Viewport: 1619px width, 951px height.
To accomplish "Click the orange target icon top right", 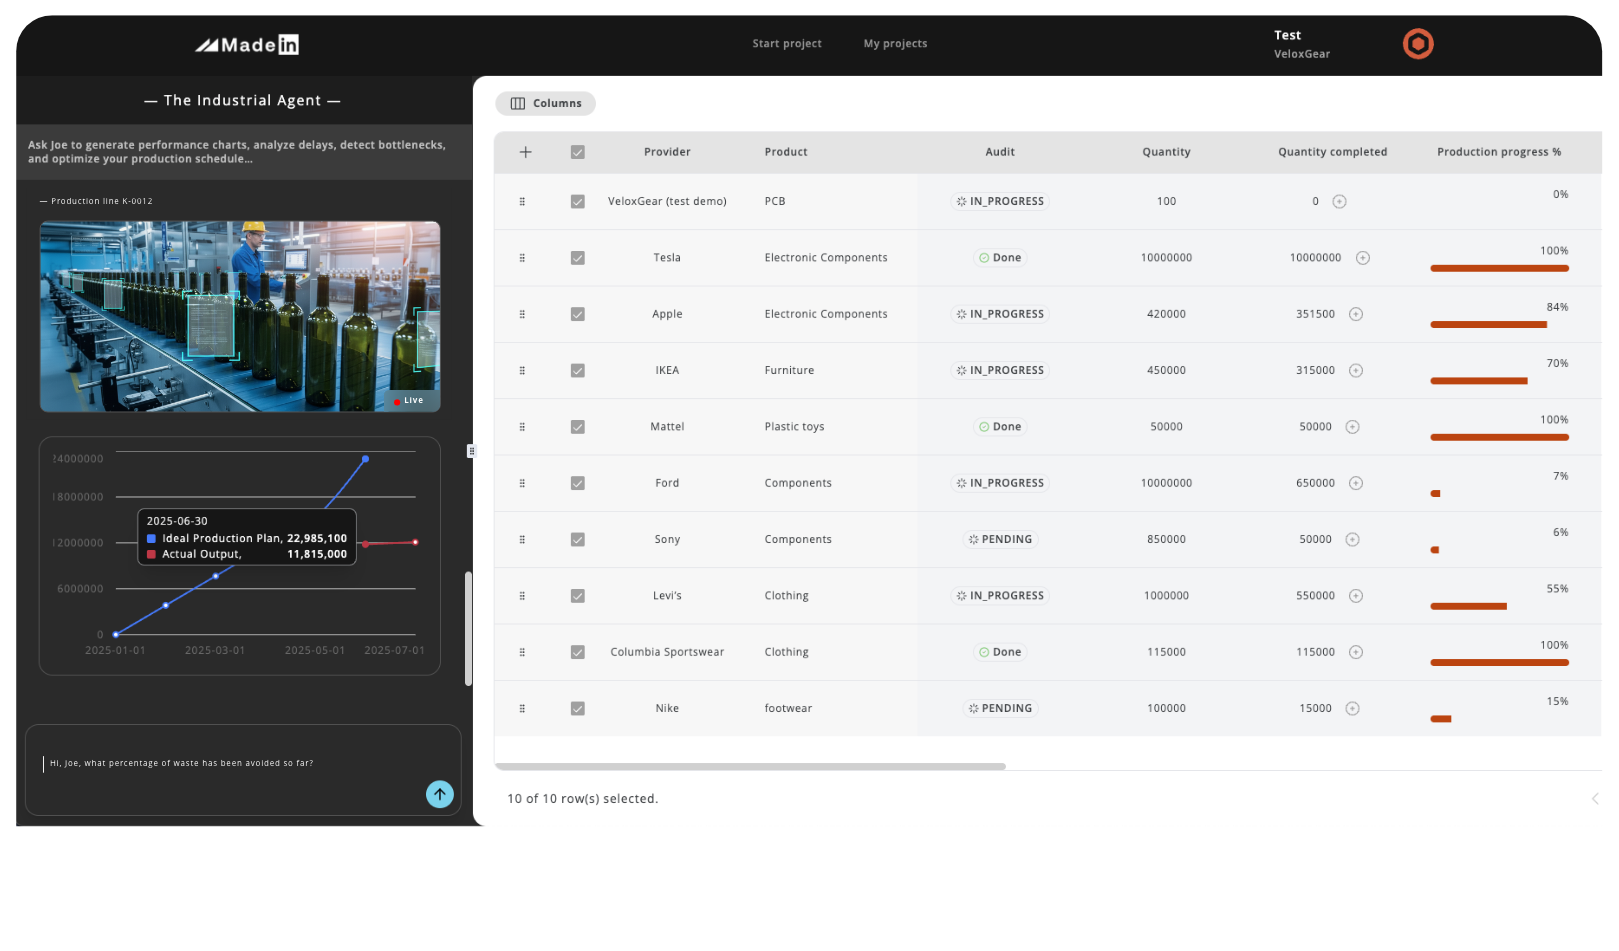I will click(1417, 44).
